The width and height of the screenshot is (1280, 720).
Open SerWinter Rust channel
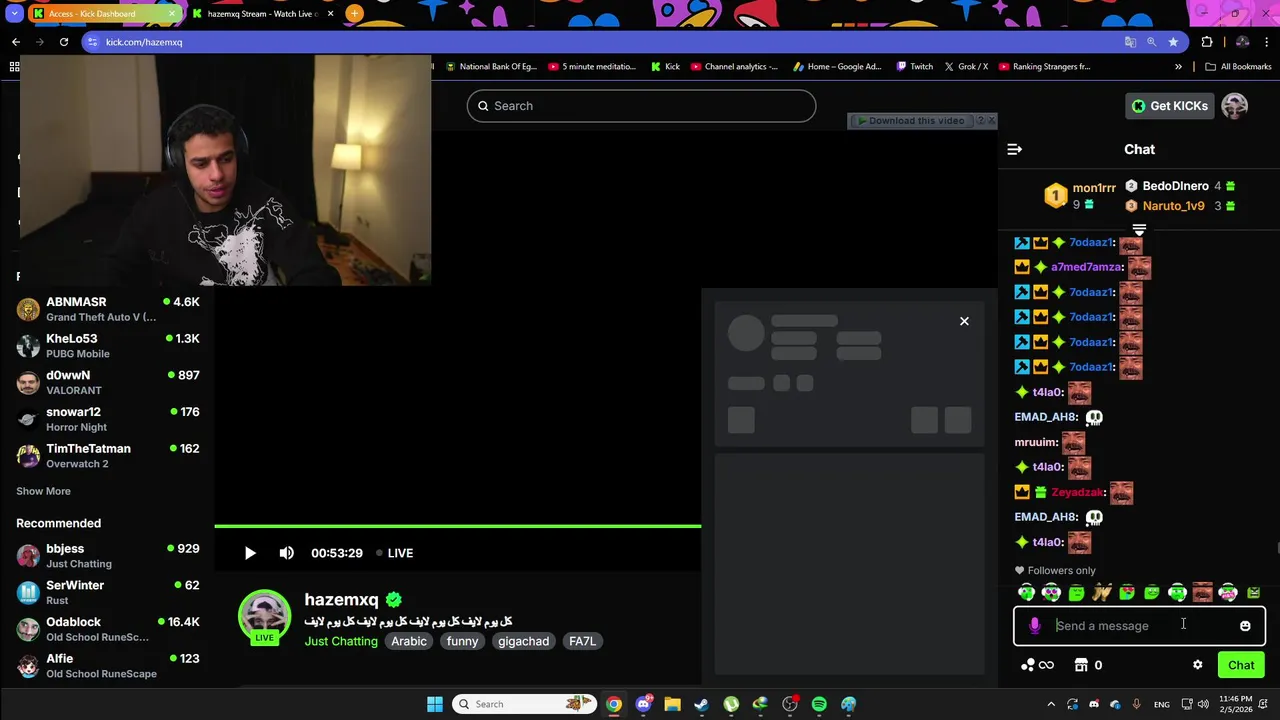(108, 592)
